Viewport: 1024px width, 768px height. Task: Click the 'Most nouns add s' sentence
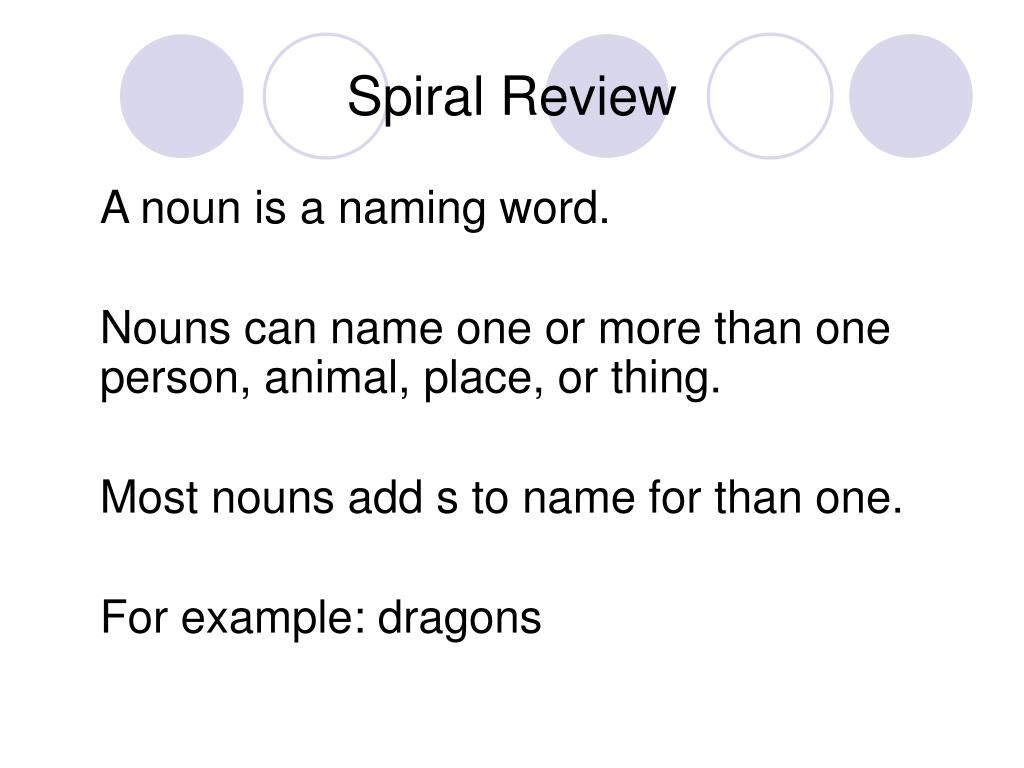point(502,497)
